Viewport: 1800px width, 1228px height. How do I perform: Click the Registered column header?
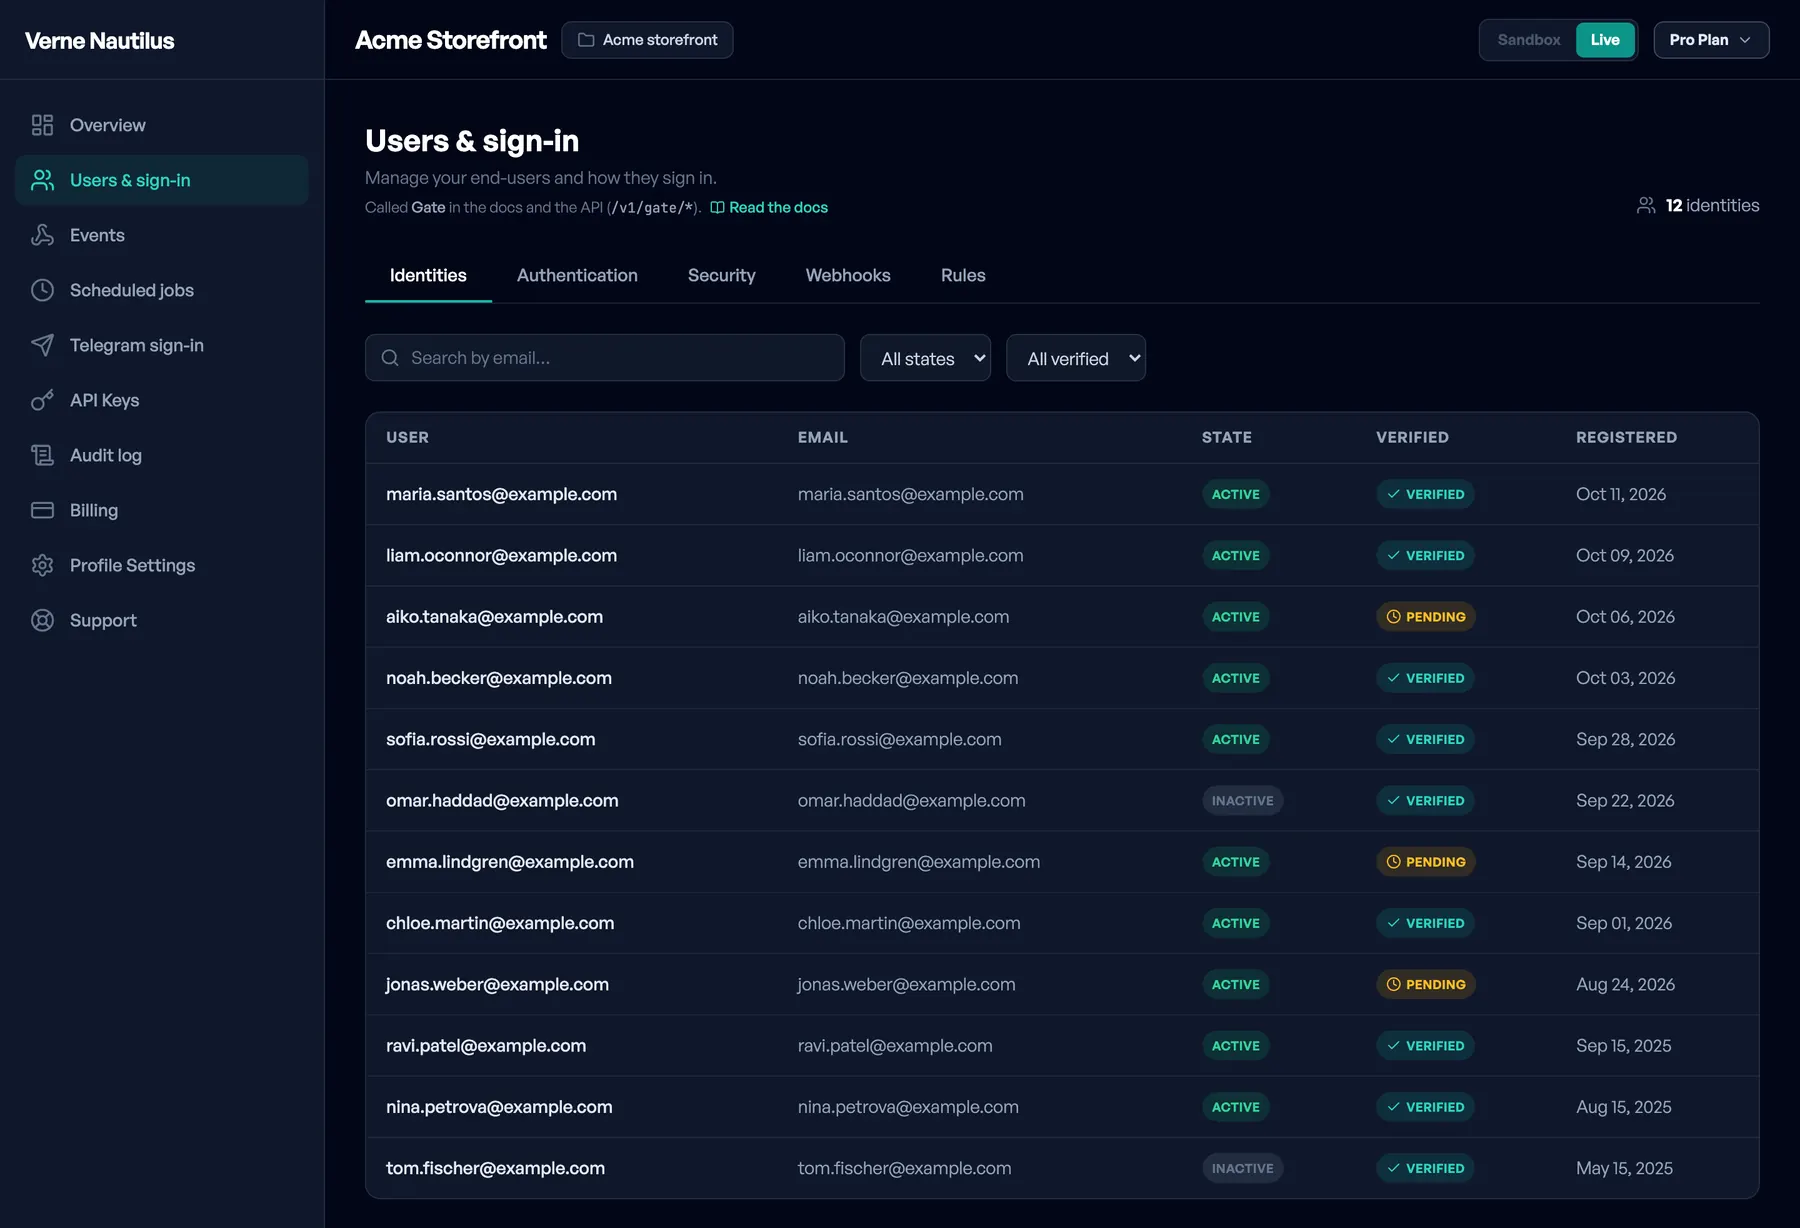point(1626,437)
